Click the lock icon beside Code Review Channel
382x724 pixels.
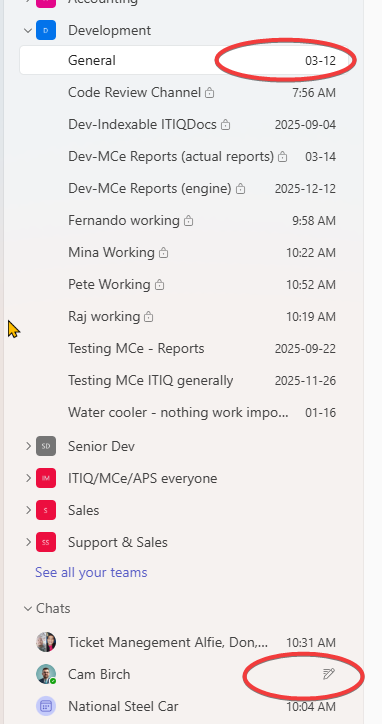210,93
